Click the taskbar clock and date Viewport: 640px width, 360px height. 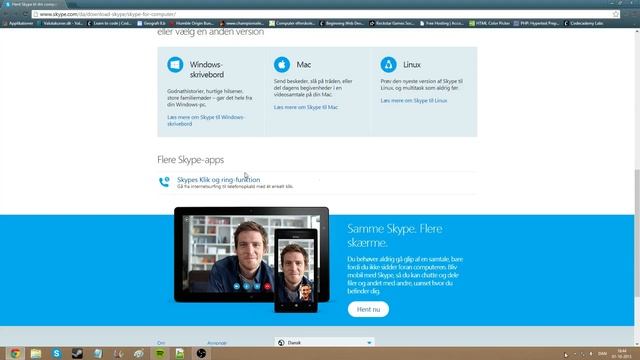[x=621, y=353]
